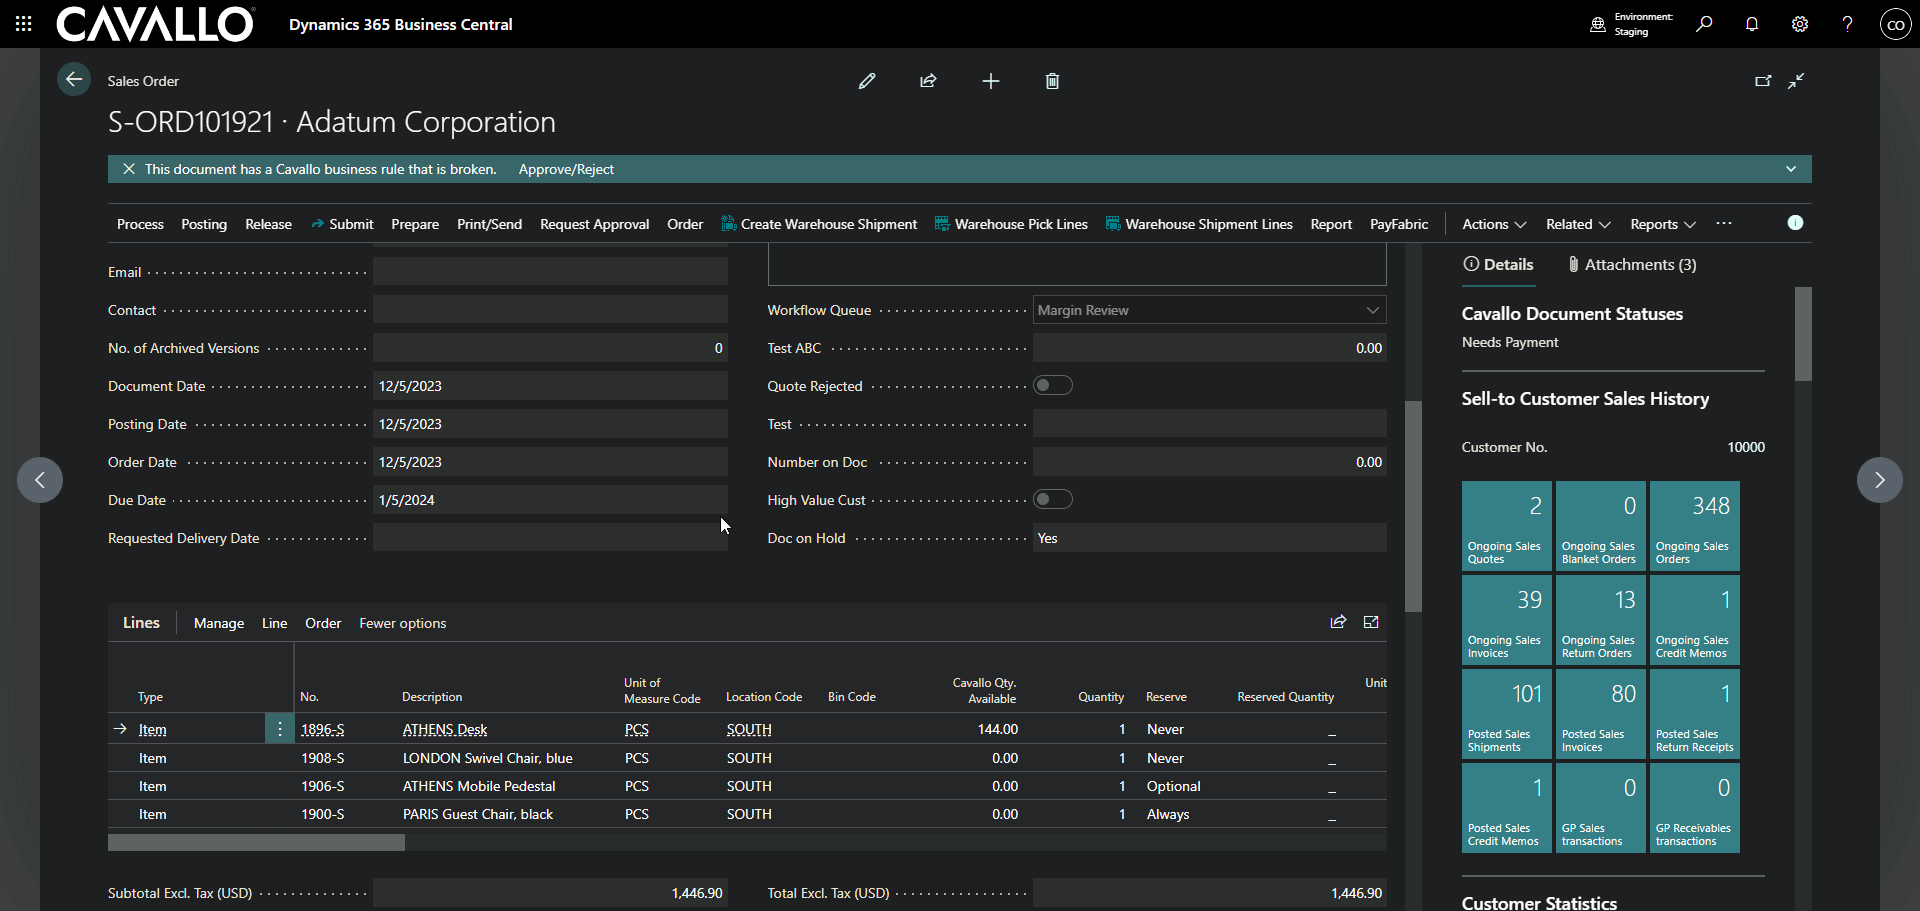This screenshot has height=911, width=1920.
Task: Open the app launcher waffle icon
Action: 24,24
